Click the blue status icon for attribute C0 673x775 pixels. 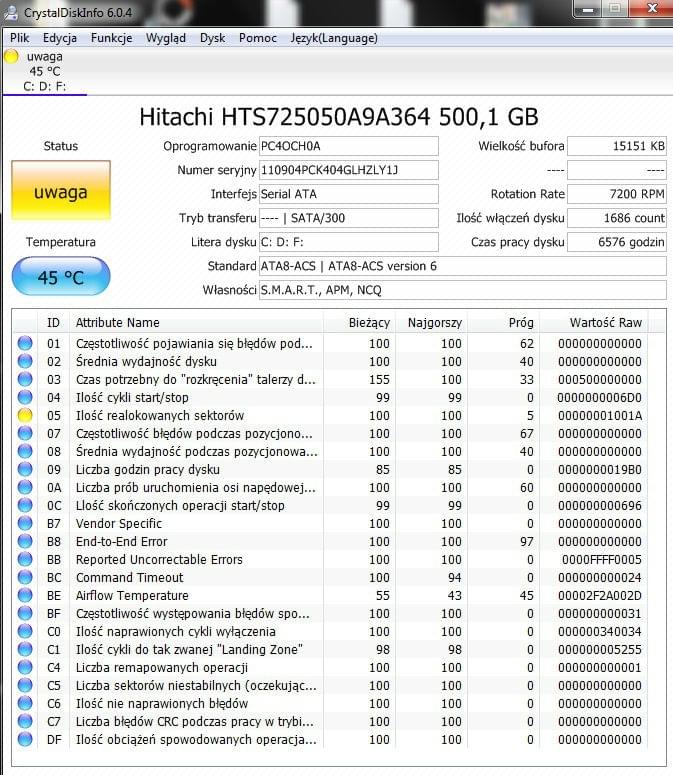tap(25, 631)
